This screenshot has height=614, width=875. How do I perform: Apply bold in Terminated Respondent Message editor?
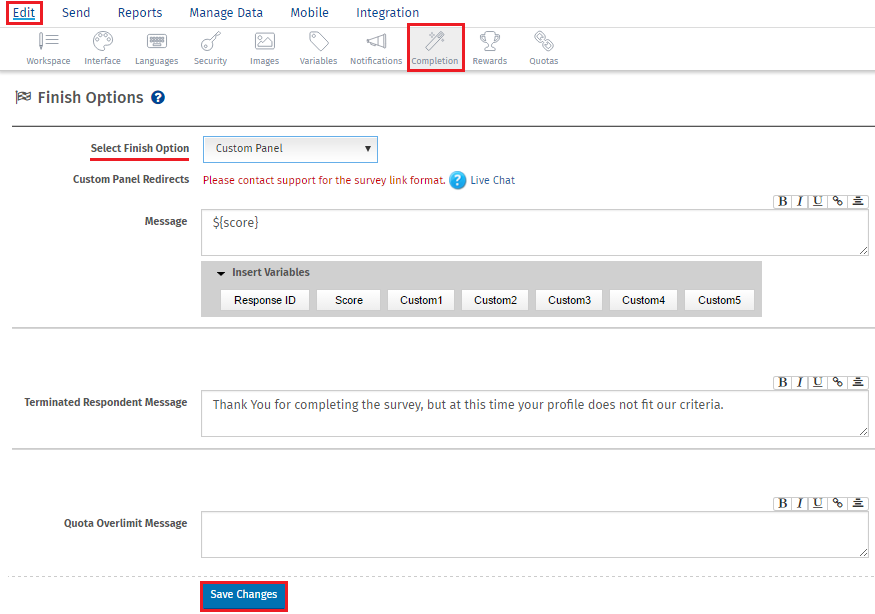(x=783, y=382)
